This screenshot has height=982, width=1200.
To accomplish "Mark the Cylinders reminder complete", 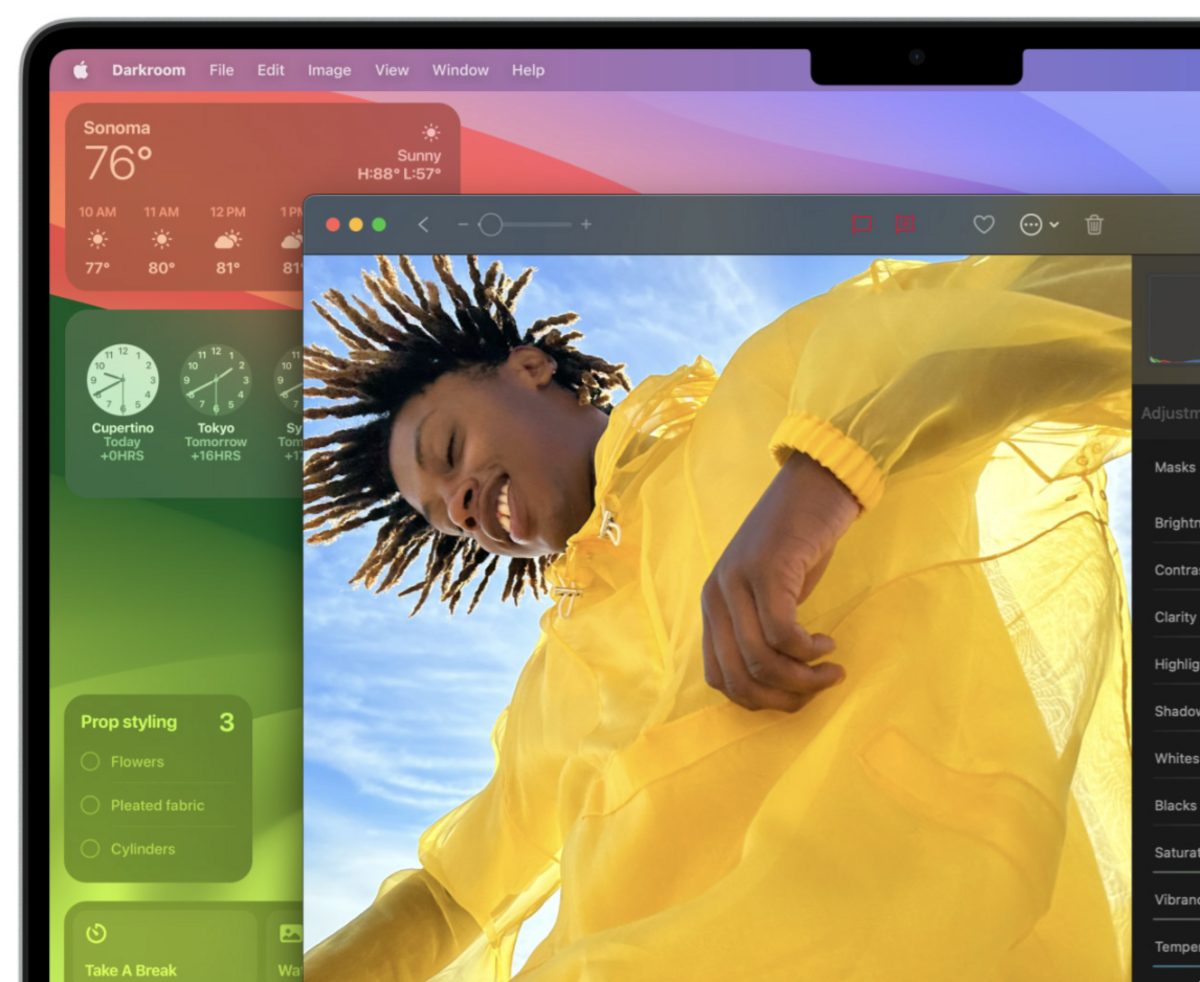I will point(90,849).
